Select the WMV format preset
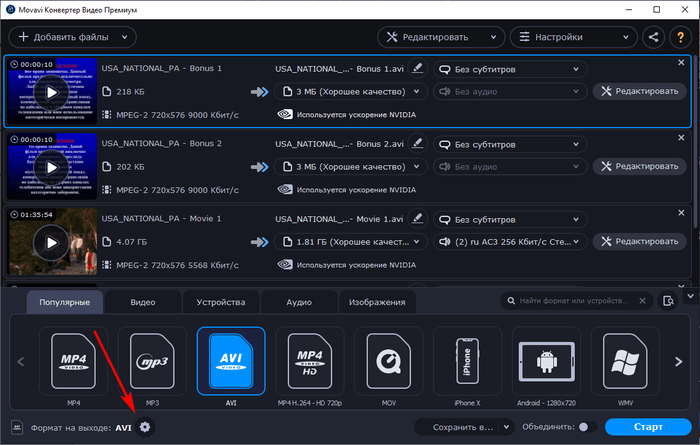Viewport: 700px width, 445px height. coord(625,361)
